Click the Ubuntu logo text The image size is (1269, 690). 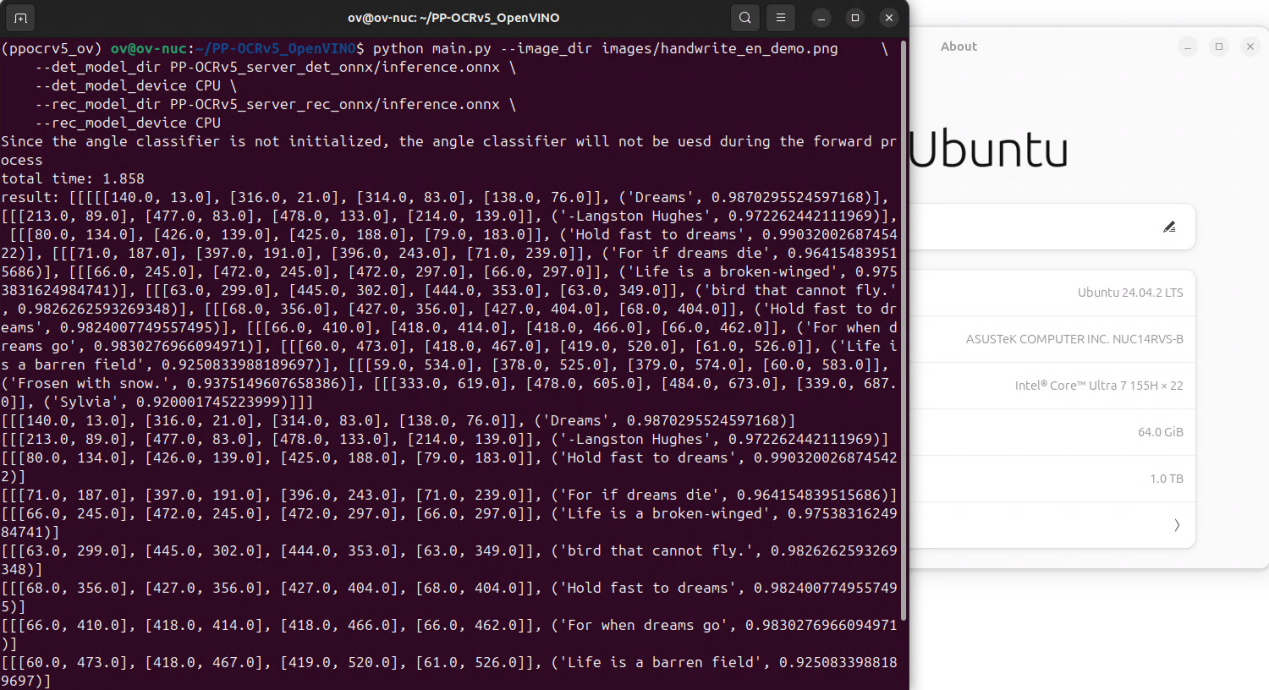tap(988, 150)
